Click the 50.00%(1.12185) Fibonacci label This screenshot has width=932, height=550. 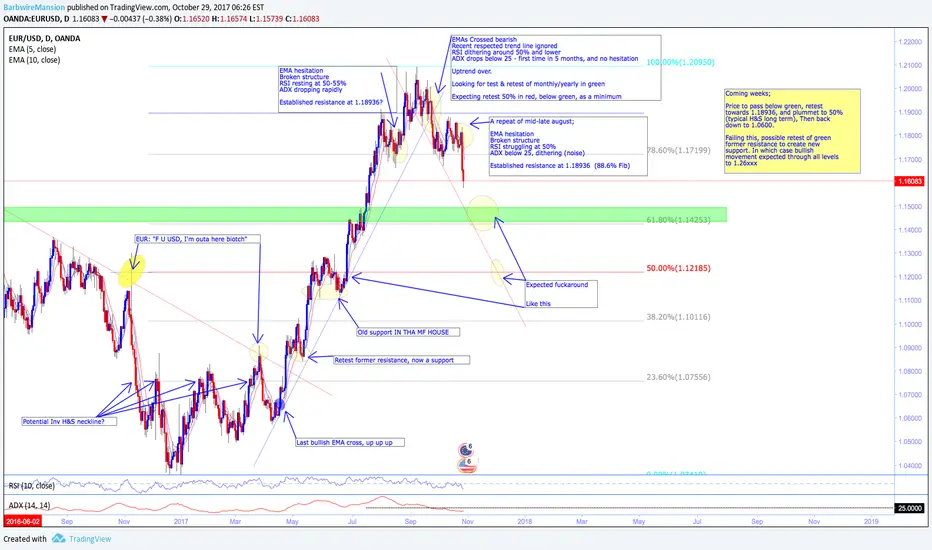click(678, 268)
